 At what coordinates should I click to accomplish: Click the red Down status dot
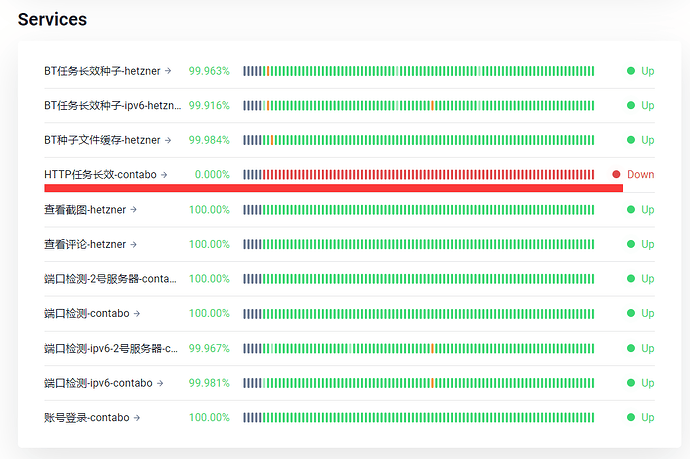tap(616, 174)
